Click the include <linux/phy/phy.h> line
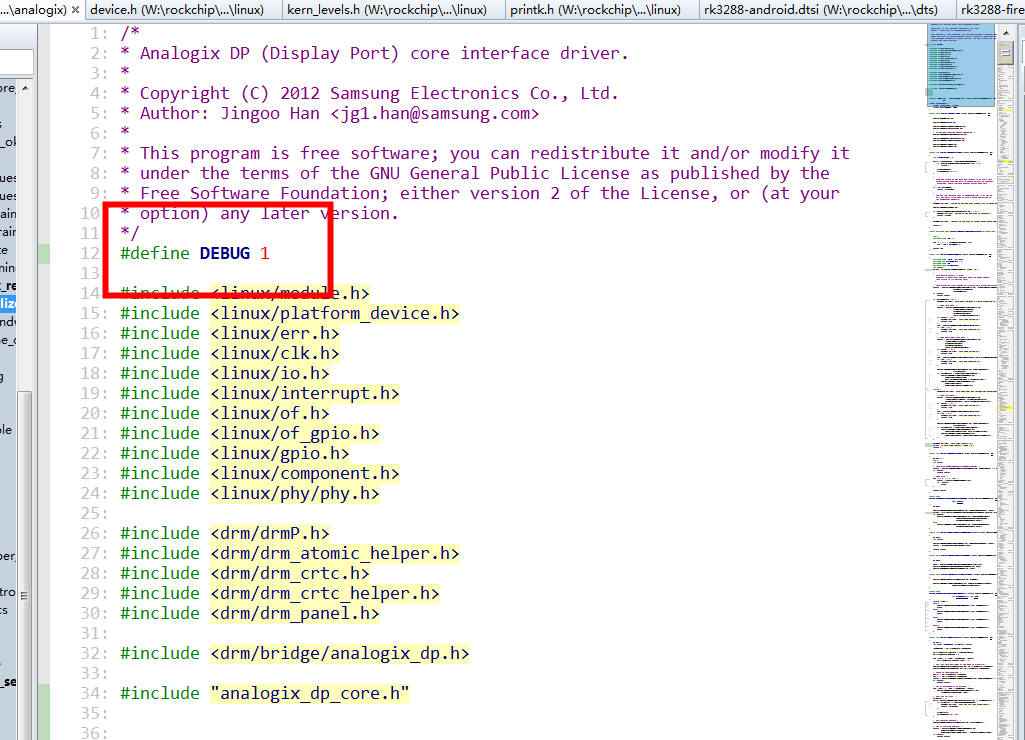The image size is (1025, 740). pyautogui.click(x=250, y=494)
